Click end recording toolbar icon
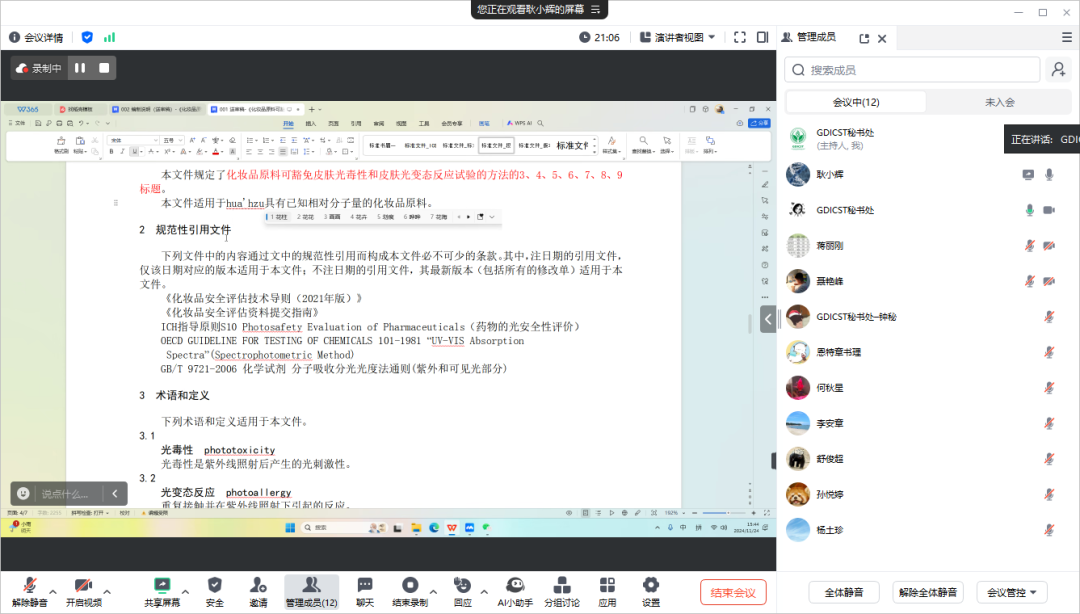Viewport: 1080px width, 614px height. (x=410, y=585)
